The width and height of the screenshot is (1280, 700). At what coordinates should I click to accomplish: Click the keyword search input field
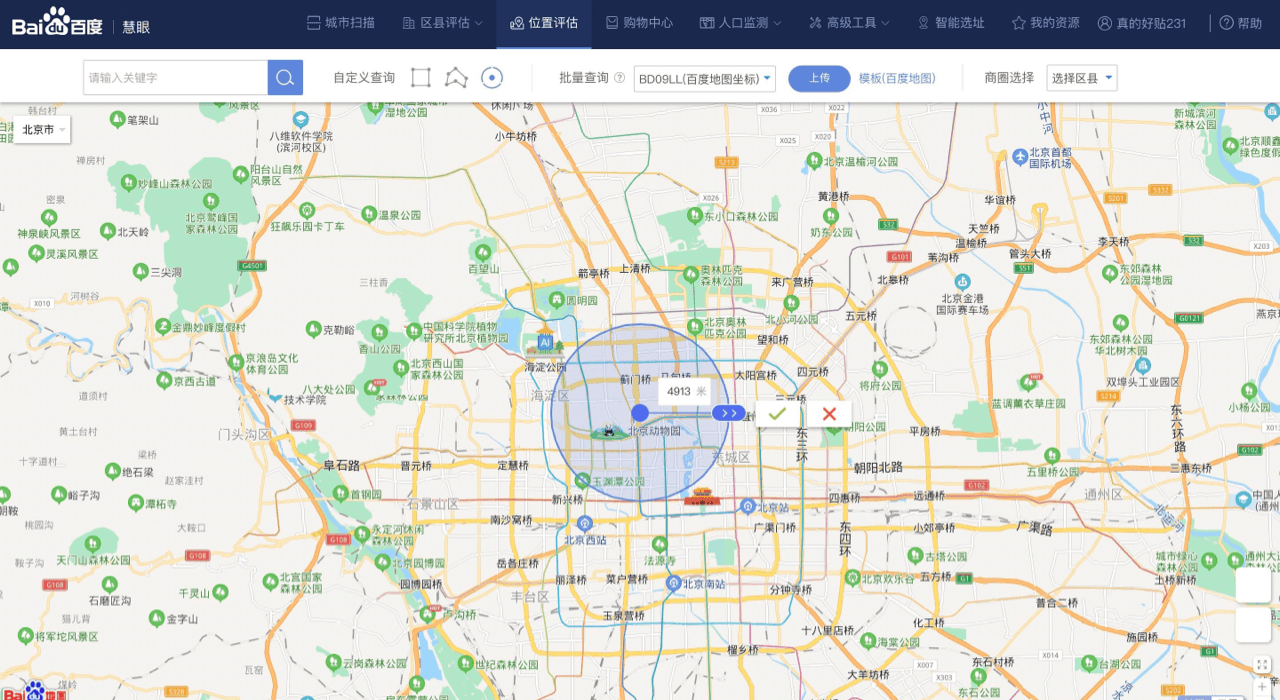[176, 78]
